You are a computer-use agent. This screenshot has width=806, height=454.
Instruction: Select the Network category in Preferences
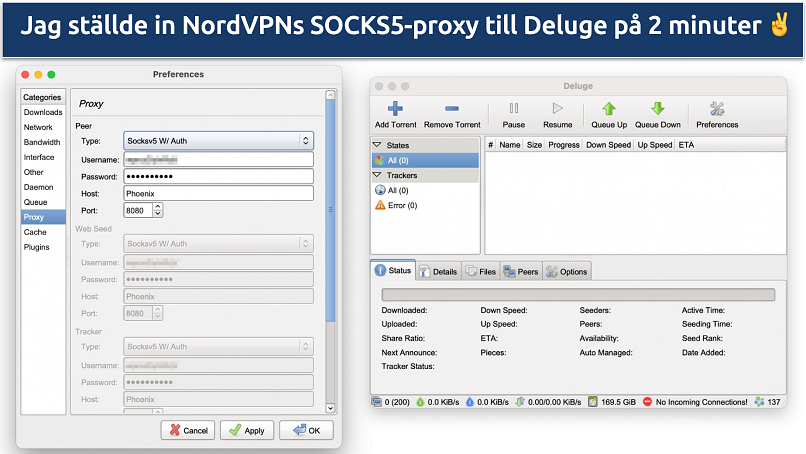tap(39, 127)
